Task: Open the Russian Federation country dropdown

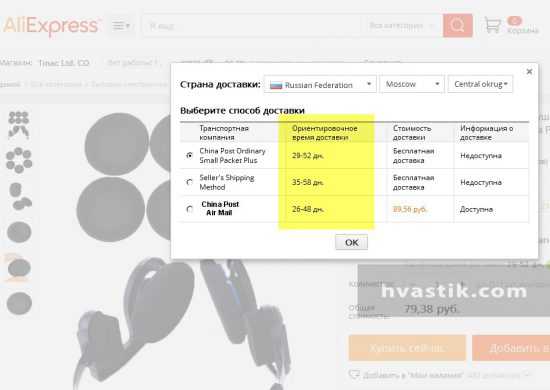Action: (x=320, y=85)
